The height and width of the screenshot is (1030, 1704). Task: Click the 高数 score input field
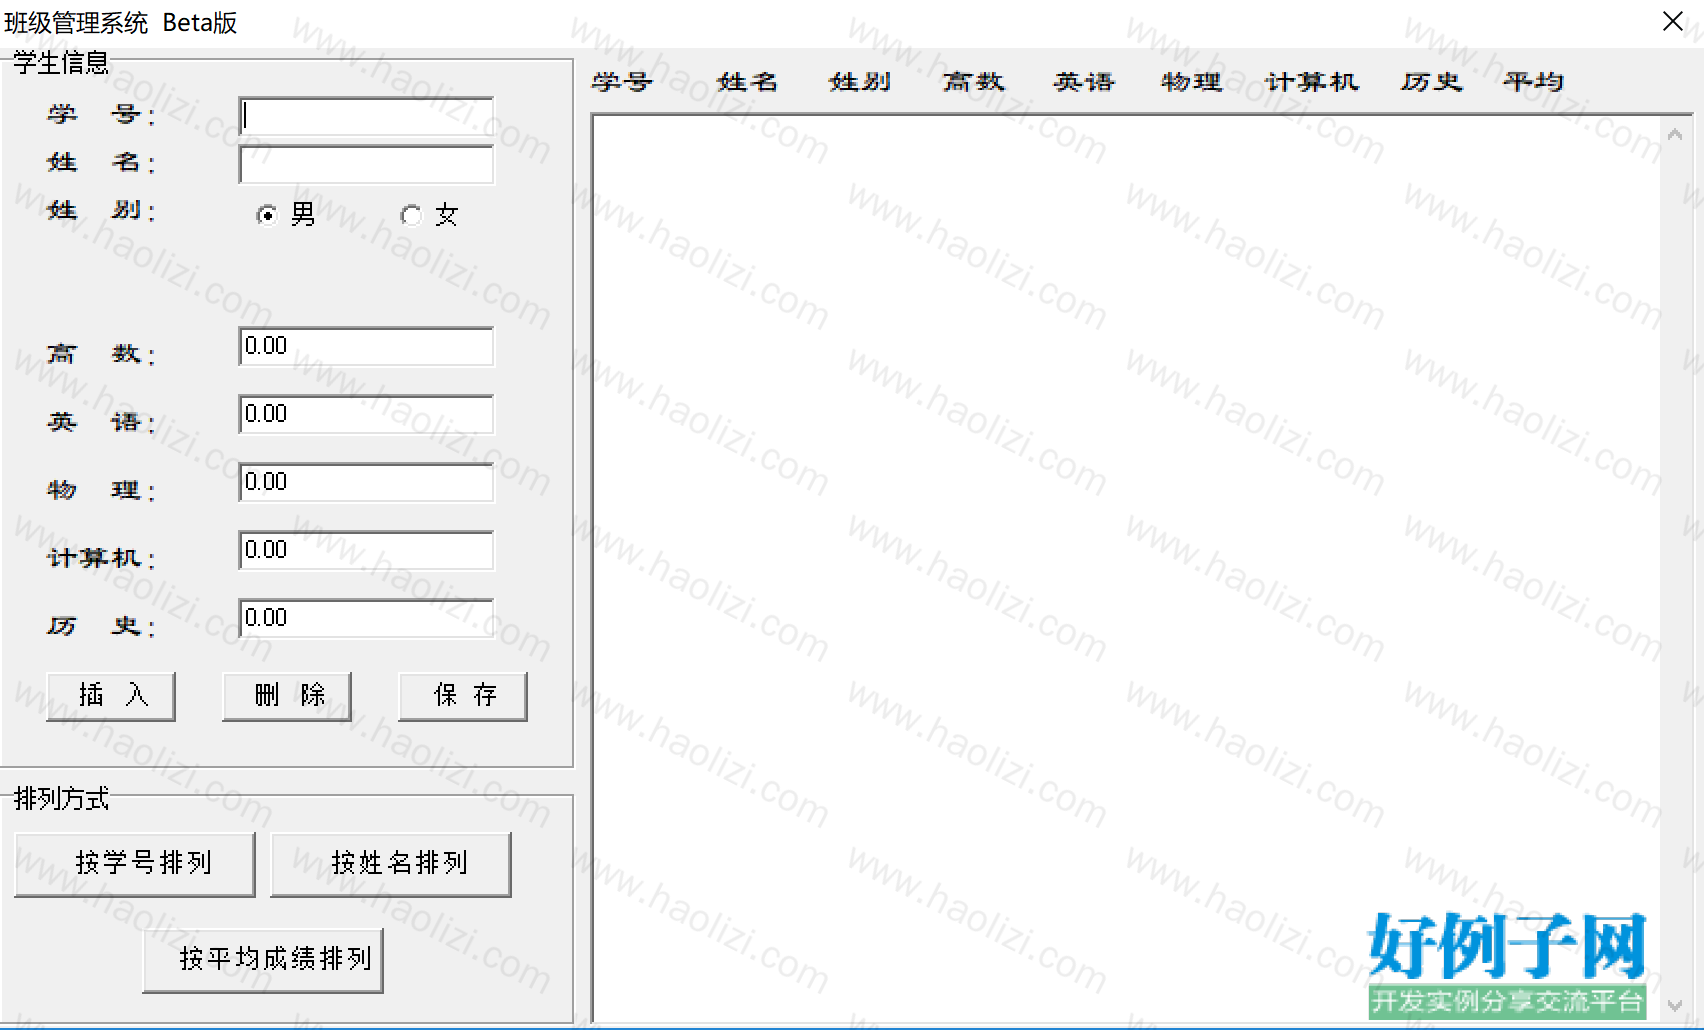(366, 347)
